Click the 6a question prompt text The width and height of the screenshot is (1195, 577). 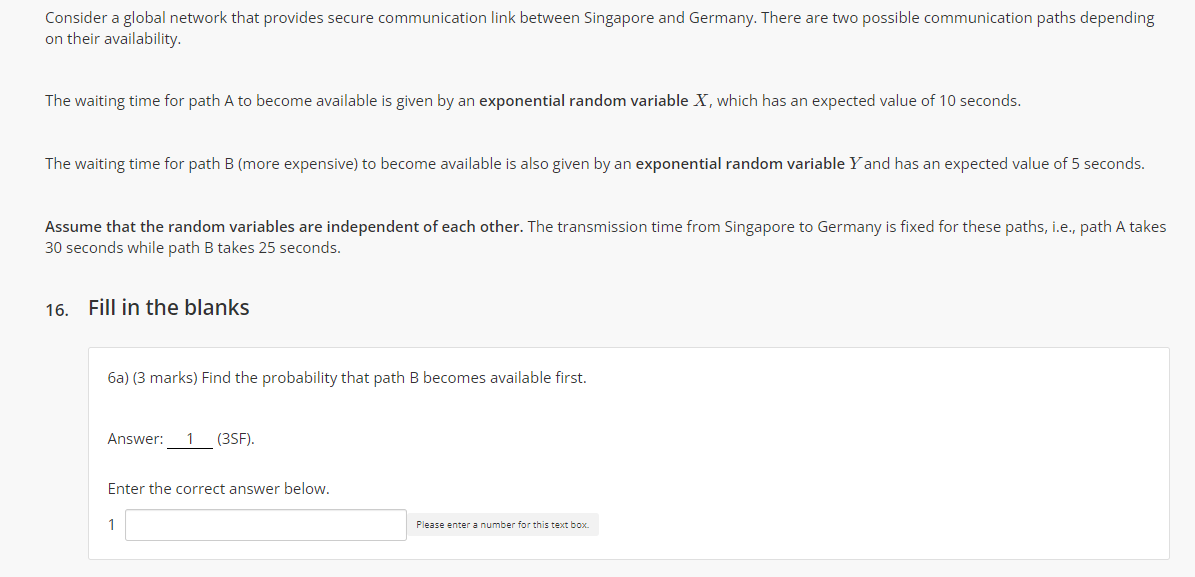point(346,377)
